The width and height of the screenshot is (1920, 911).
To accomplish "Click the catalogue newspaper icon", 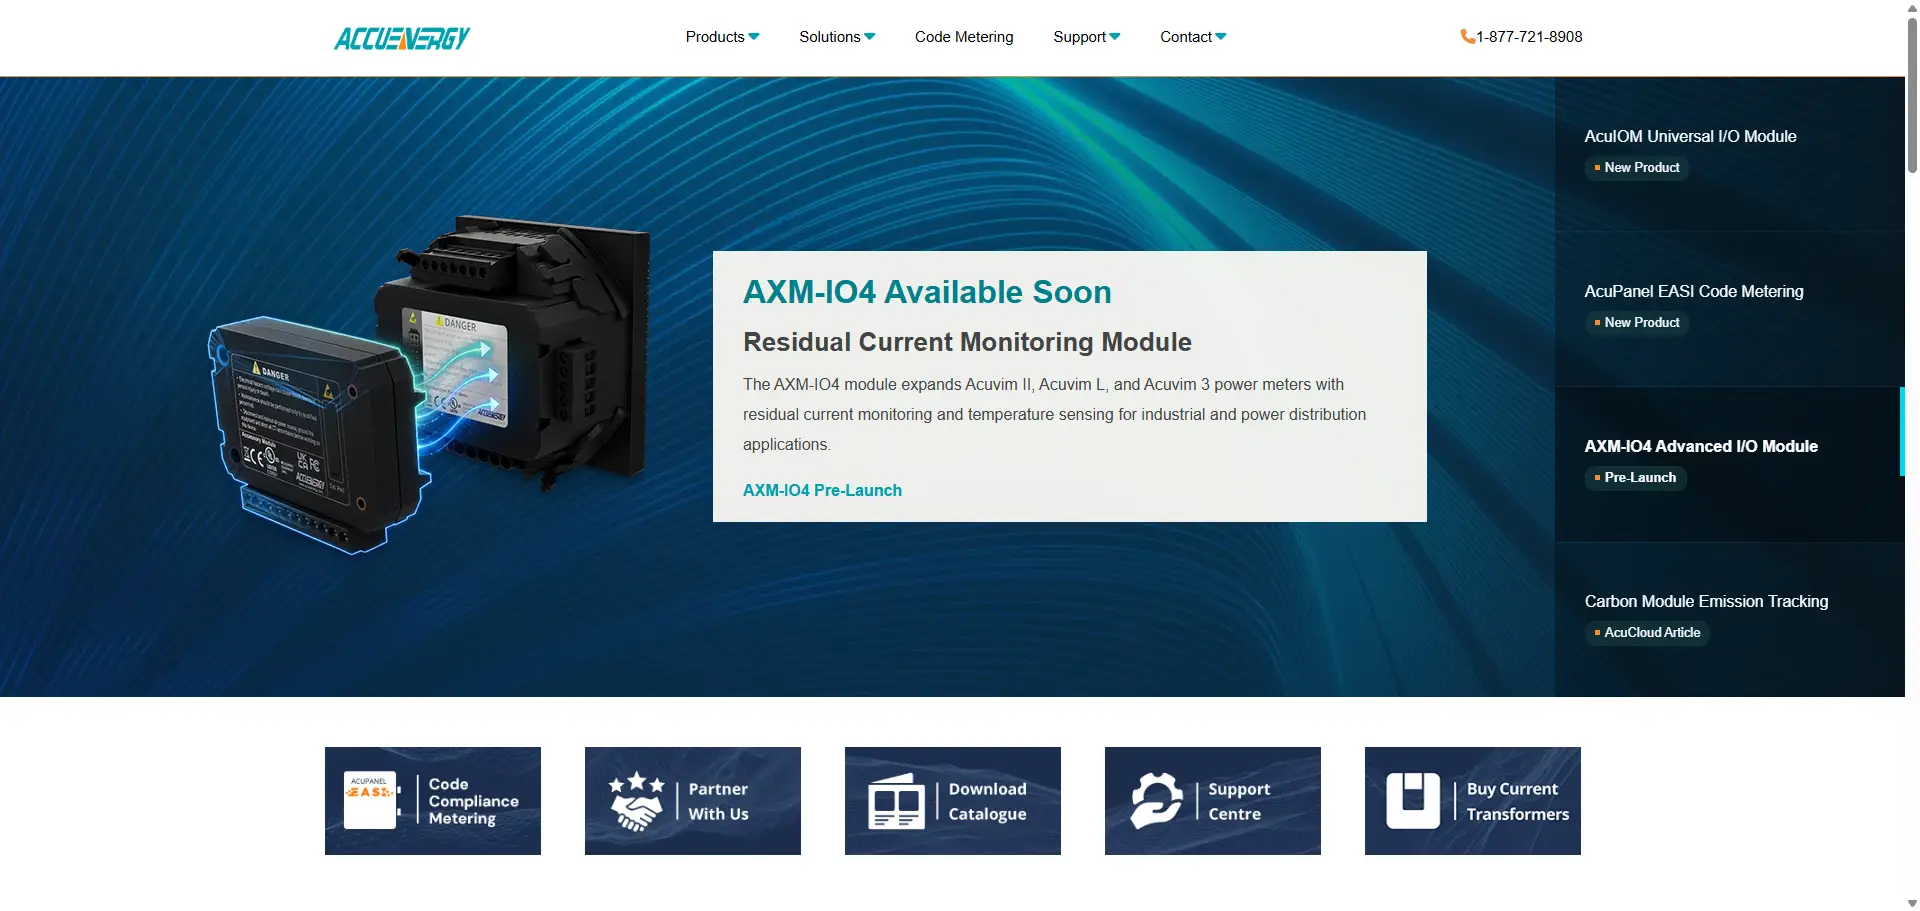I will (896, 801).
